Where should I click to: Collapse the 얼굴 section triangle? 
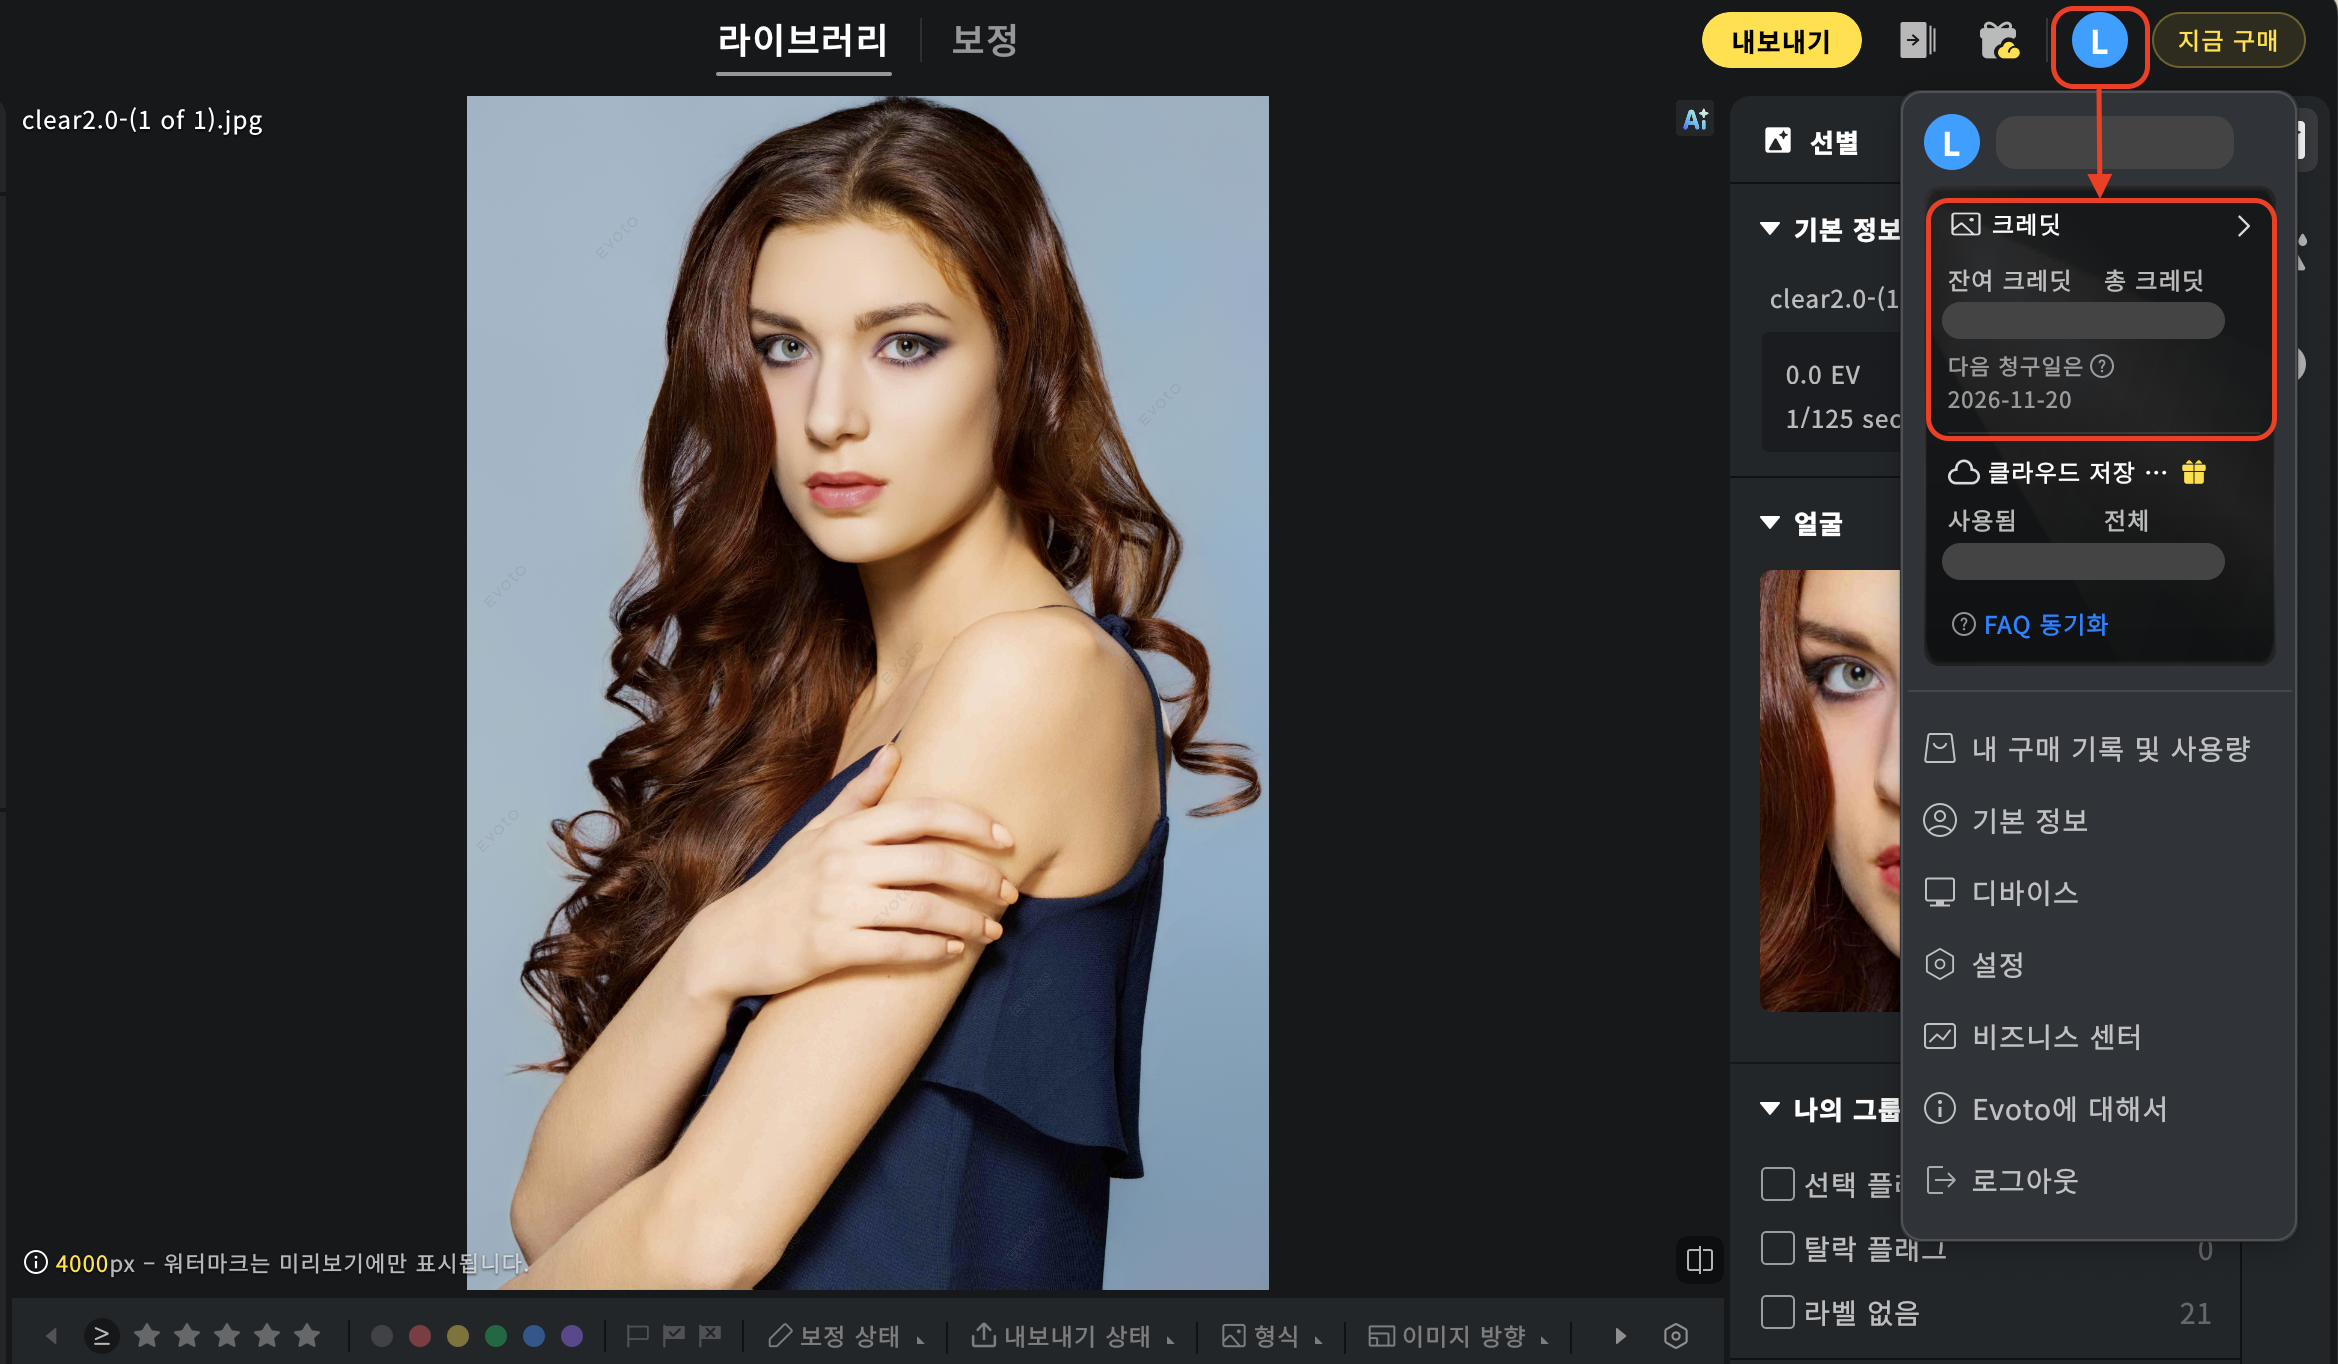pyautogui.click(x=1770, y=522)
